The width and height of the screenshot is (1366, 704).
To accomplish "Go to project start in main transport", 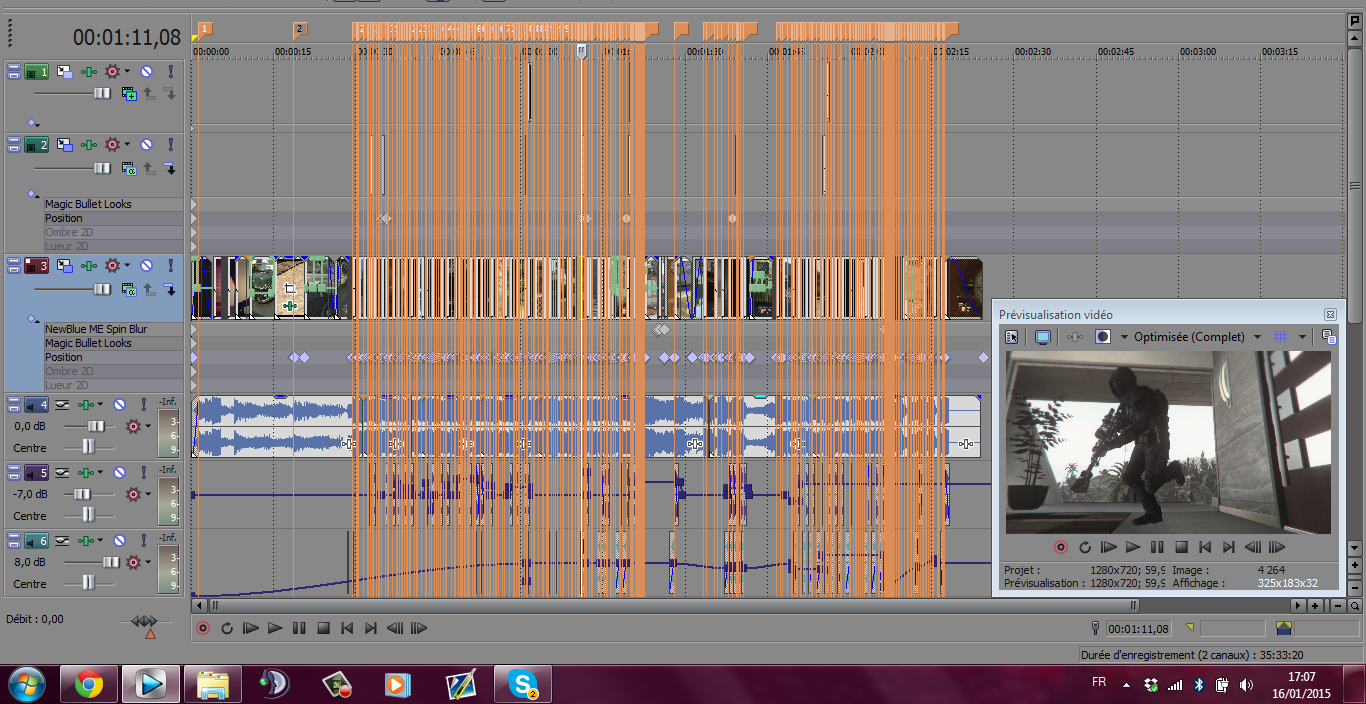I will [x=347, y=628].
